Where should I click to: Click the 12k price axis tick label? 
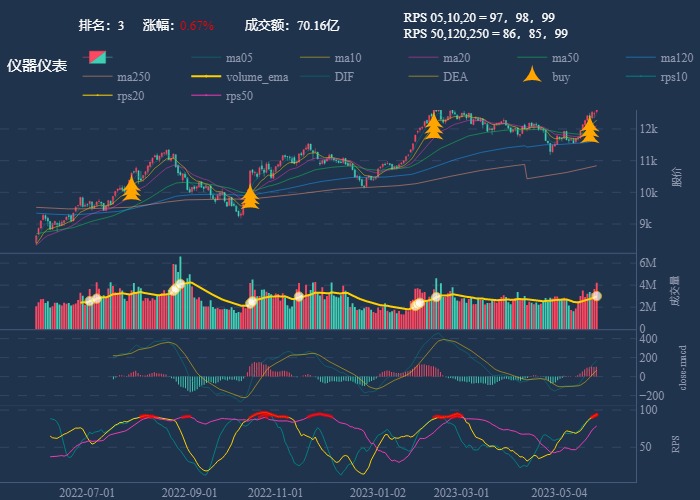coord(648,129)
